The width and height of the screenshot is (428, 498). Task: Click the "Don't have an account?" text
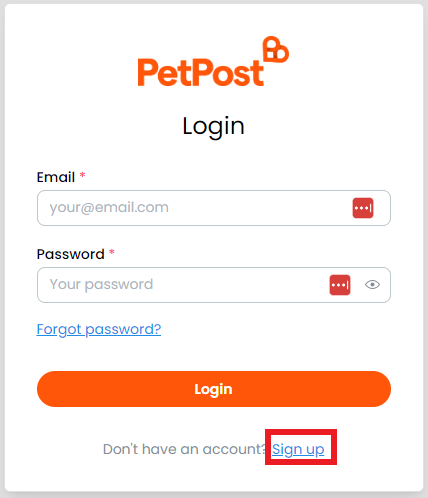[184, 449]
